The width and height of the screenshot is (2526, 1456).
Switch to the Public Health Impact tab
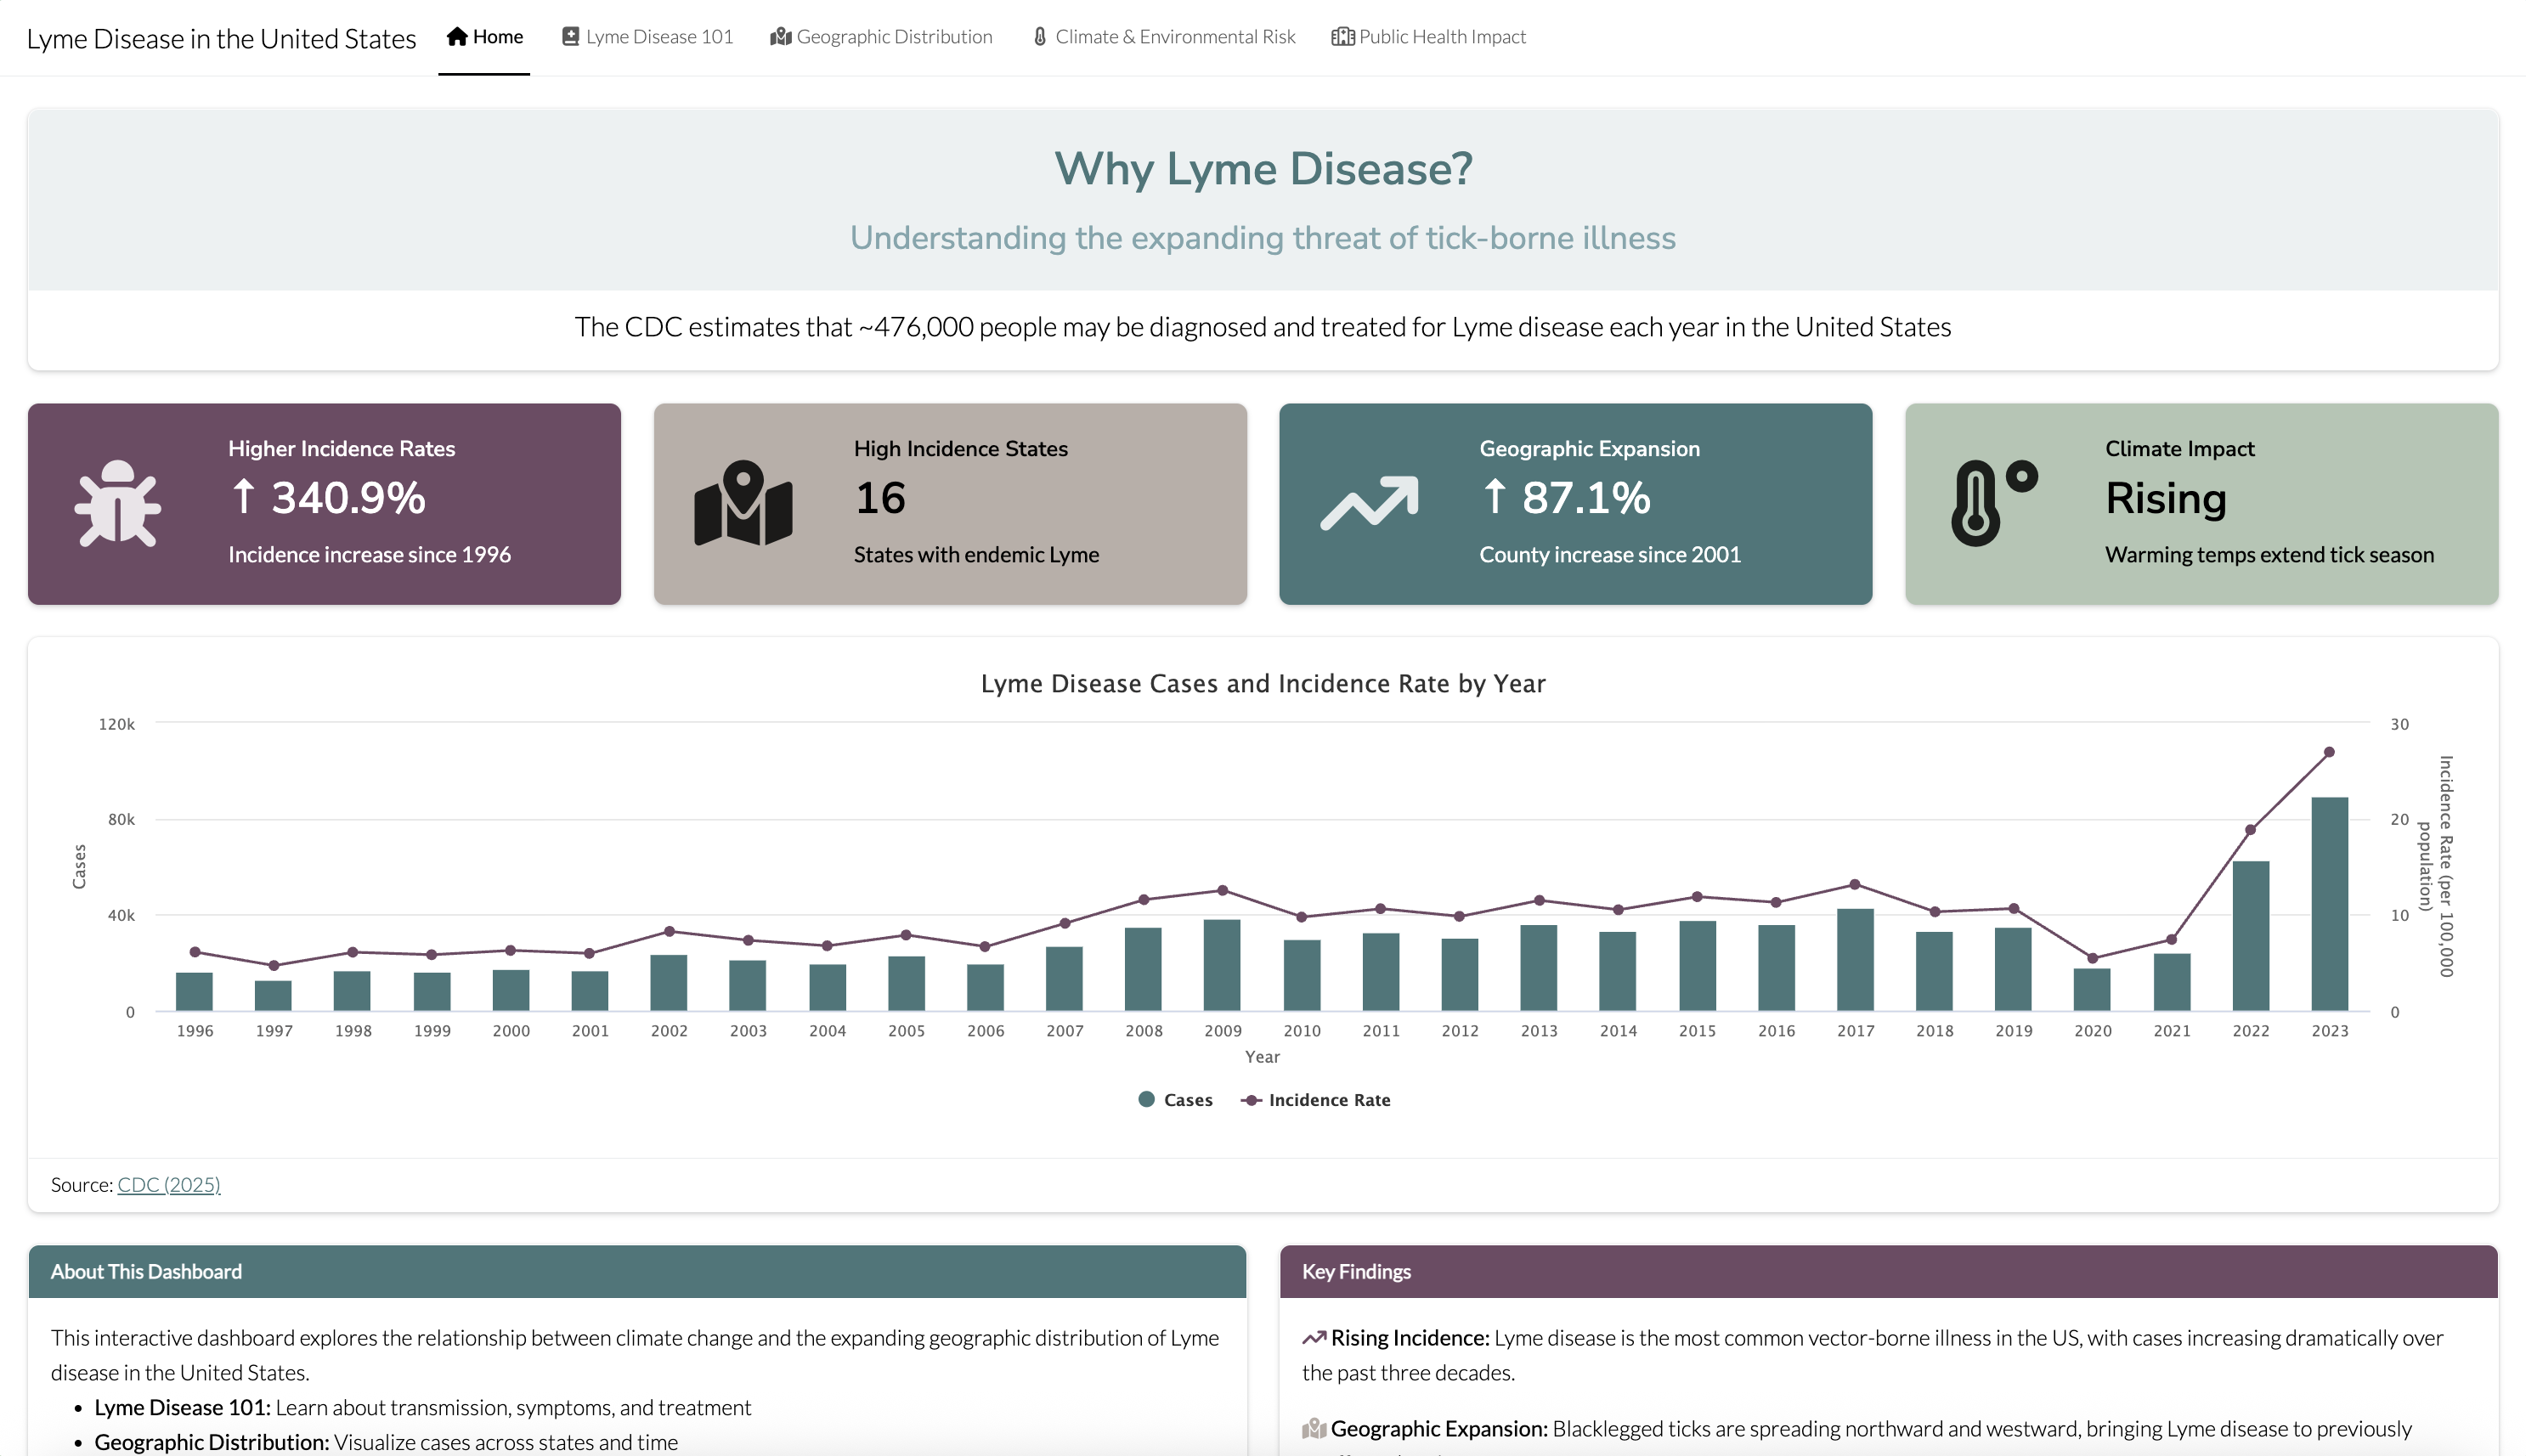pyautogui.click(x=1441, y=37)
